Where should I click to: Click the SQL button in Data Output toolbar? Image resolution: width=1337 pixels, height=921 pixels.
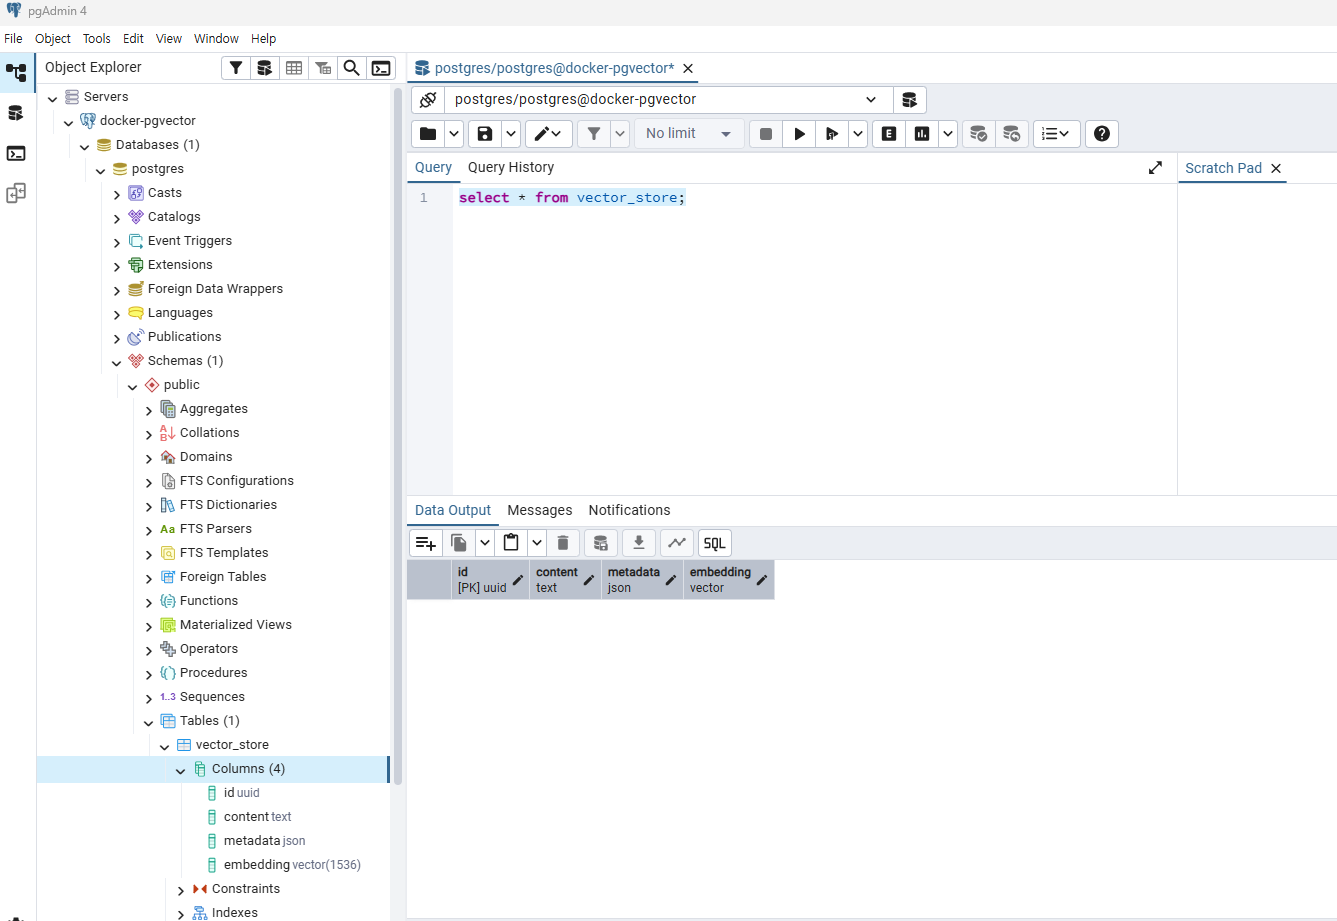pyautogui.click(x=715, y=543)
